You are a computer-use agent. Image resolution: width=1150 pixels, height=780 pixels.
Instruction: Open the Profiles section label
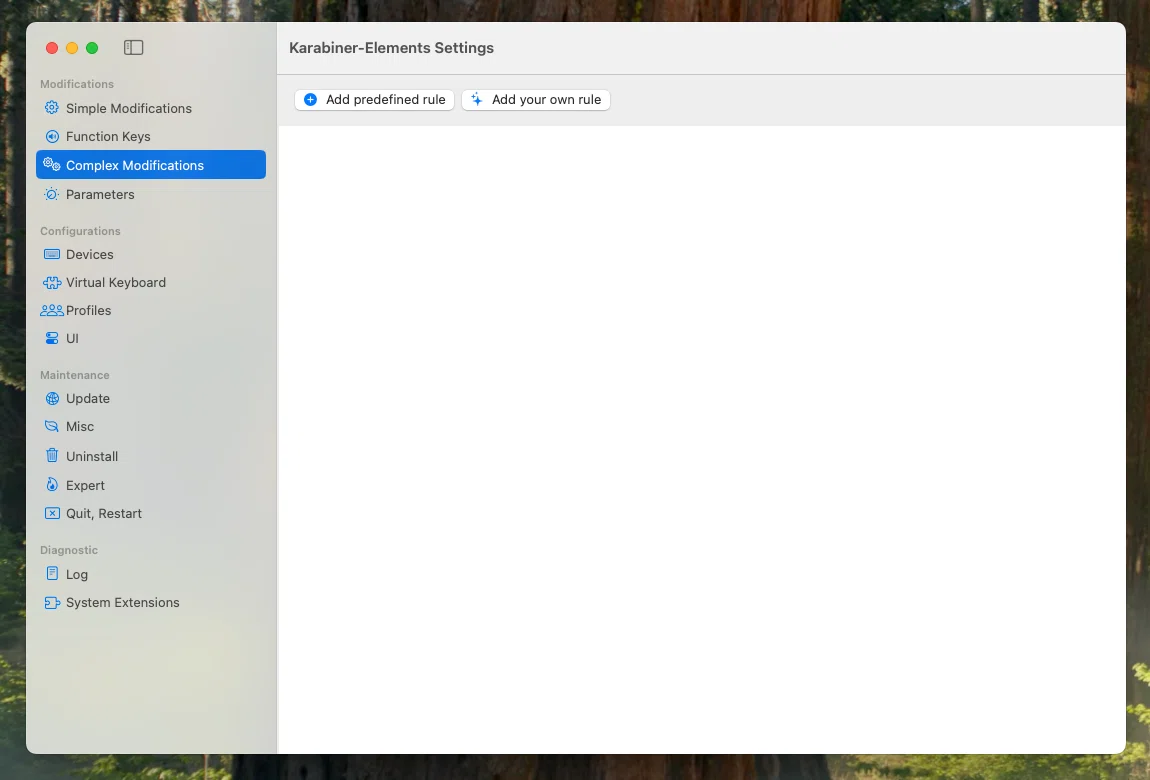pos(88,310)
